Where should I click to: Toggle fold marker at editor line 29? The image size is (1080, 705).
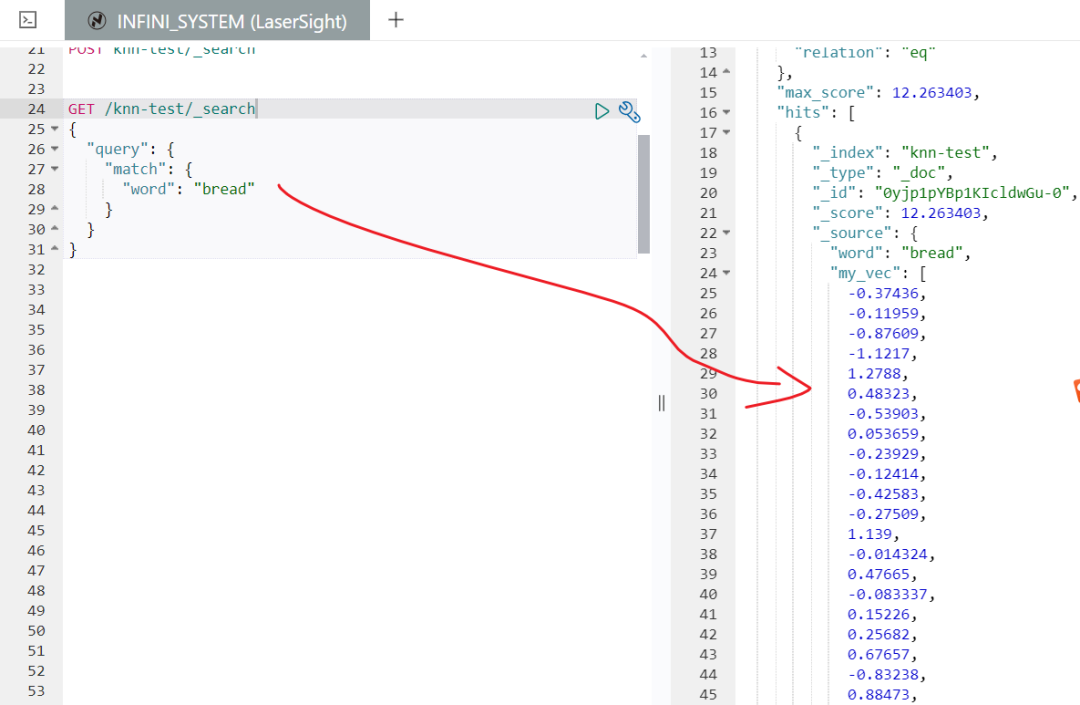pos(54,209)
